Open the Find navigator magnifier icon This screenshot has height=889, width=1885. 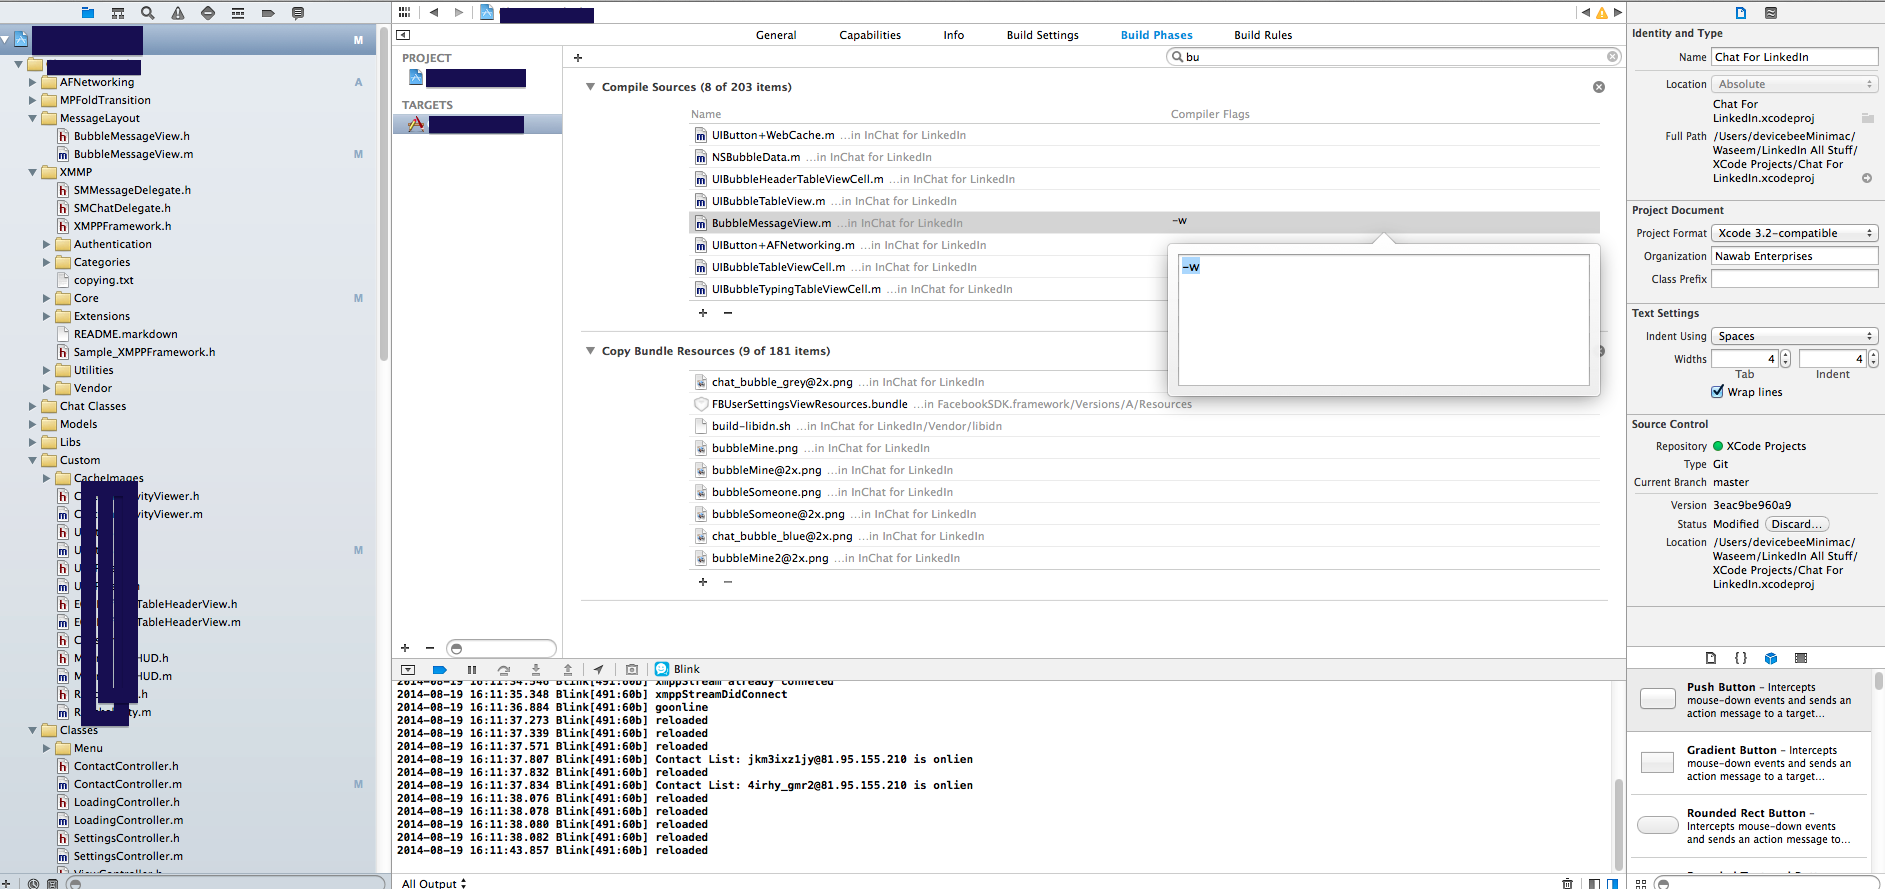(x=148, y=13)
